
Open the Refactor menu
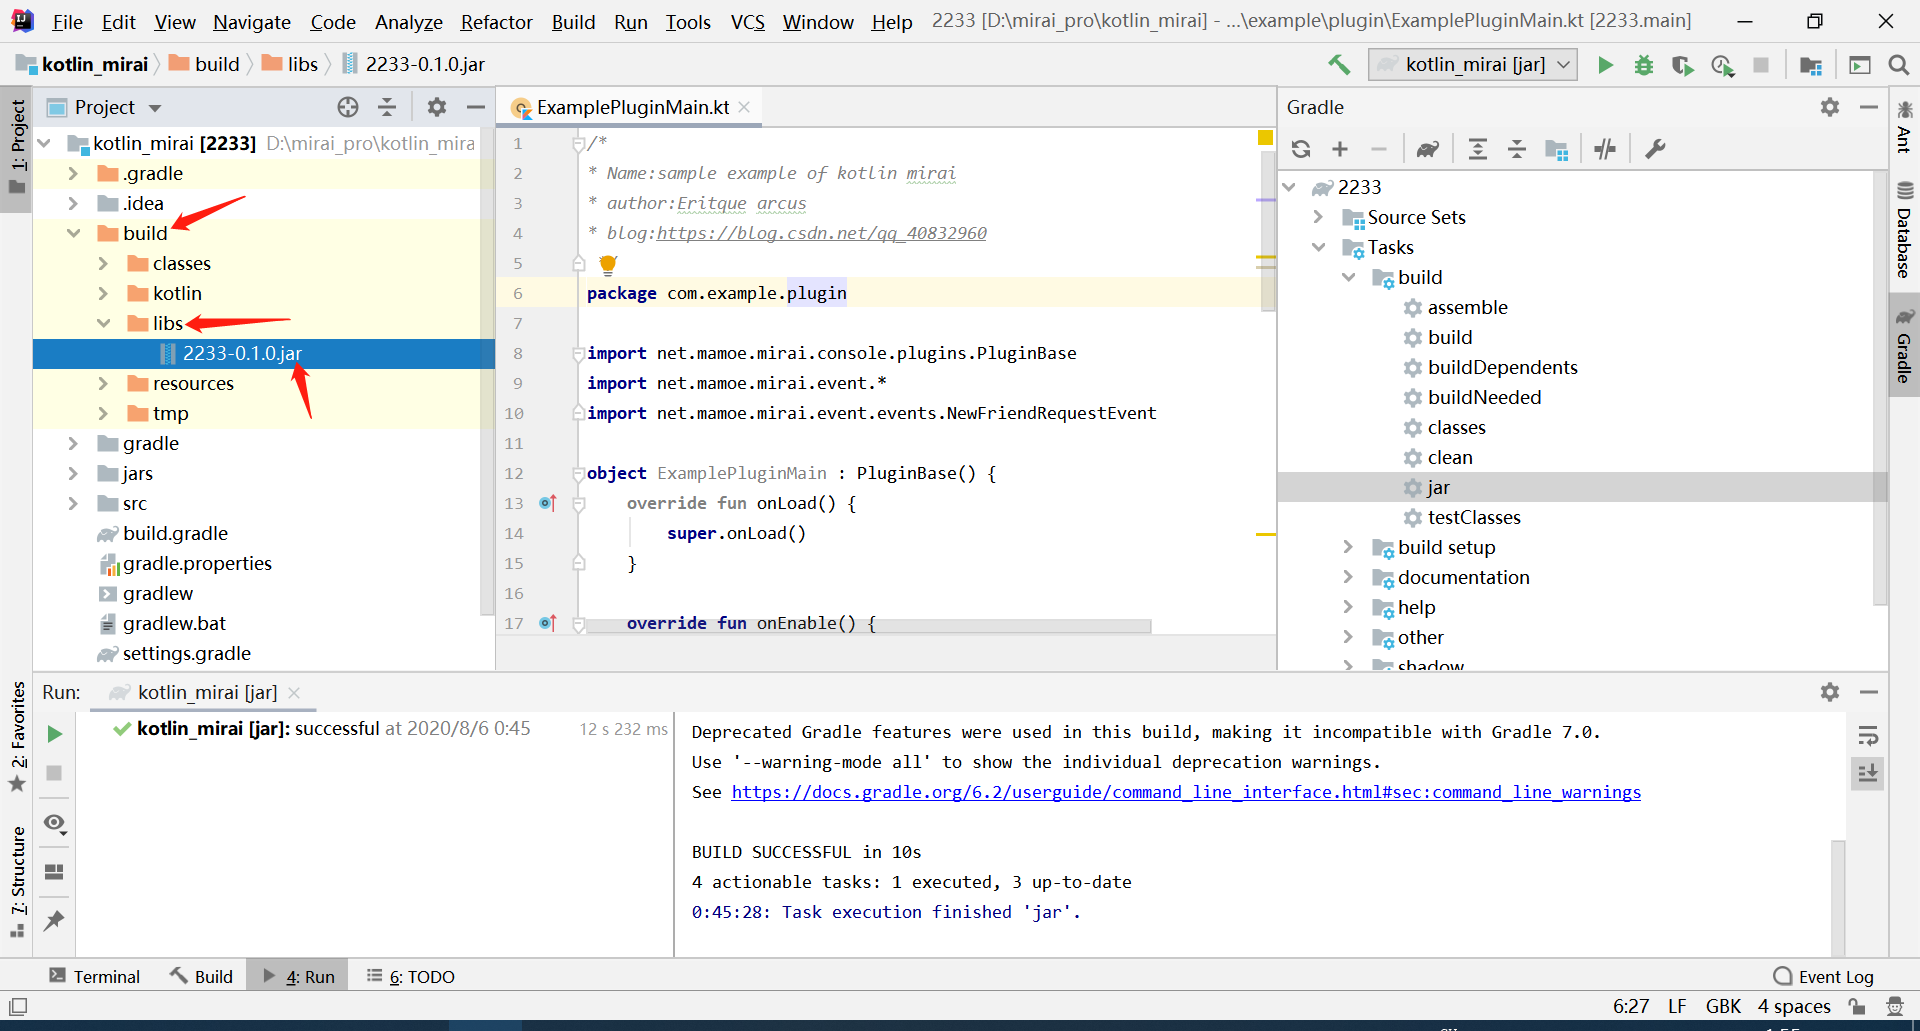coord(496,22)
